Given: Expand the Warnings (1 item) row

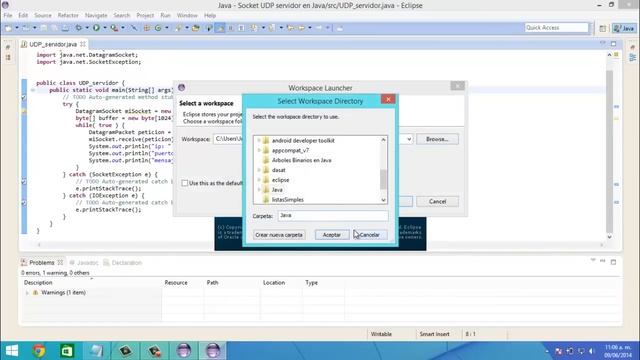Looking at the screenshot, I should [x=27, y=293].
